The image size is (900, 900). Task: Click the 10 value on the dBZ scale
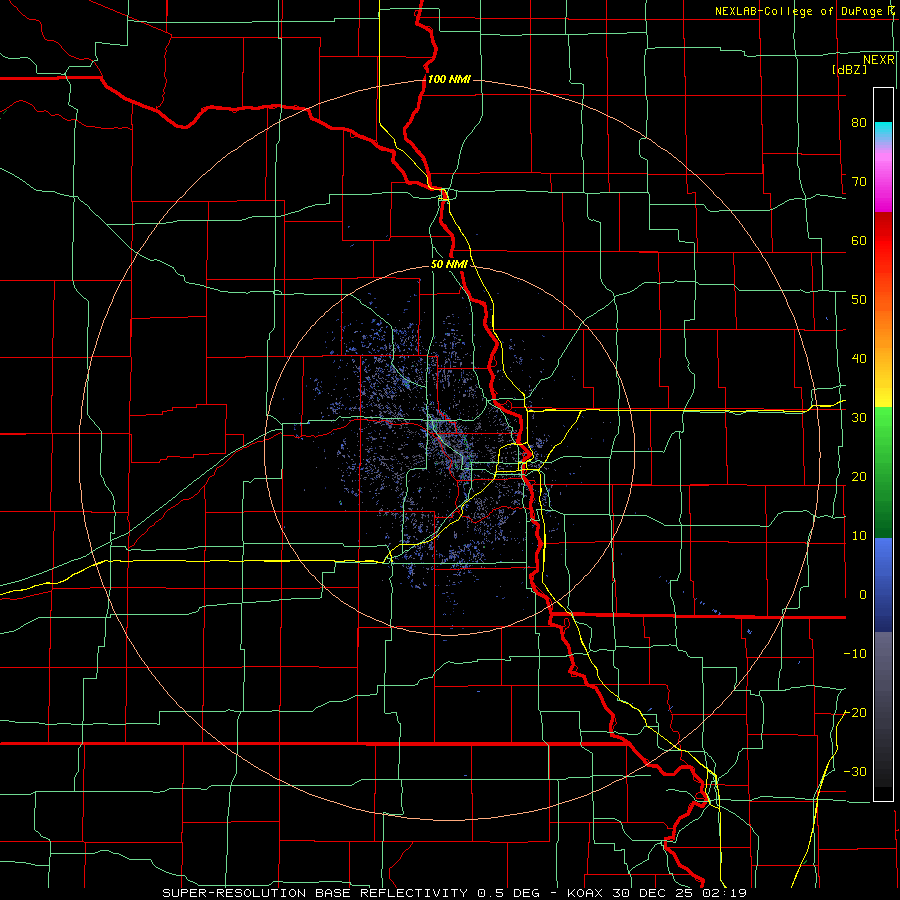(x=859, y=536)
